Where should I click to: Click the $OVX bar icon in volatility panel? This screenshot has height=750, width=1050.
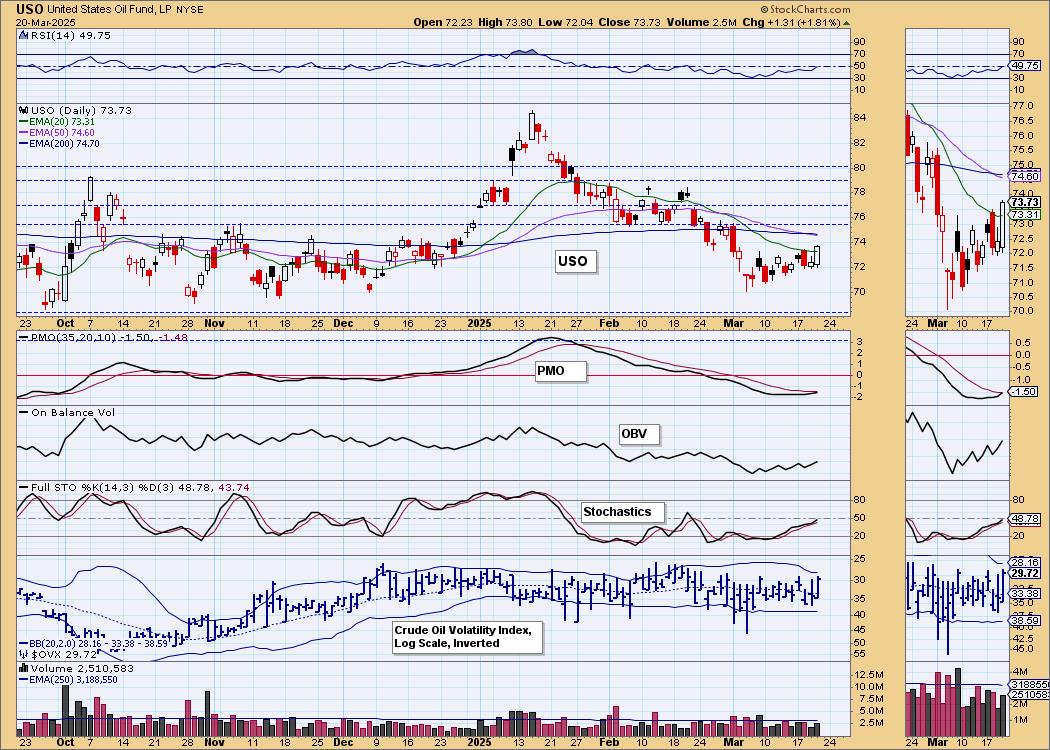(23, 653)
